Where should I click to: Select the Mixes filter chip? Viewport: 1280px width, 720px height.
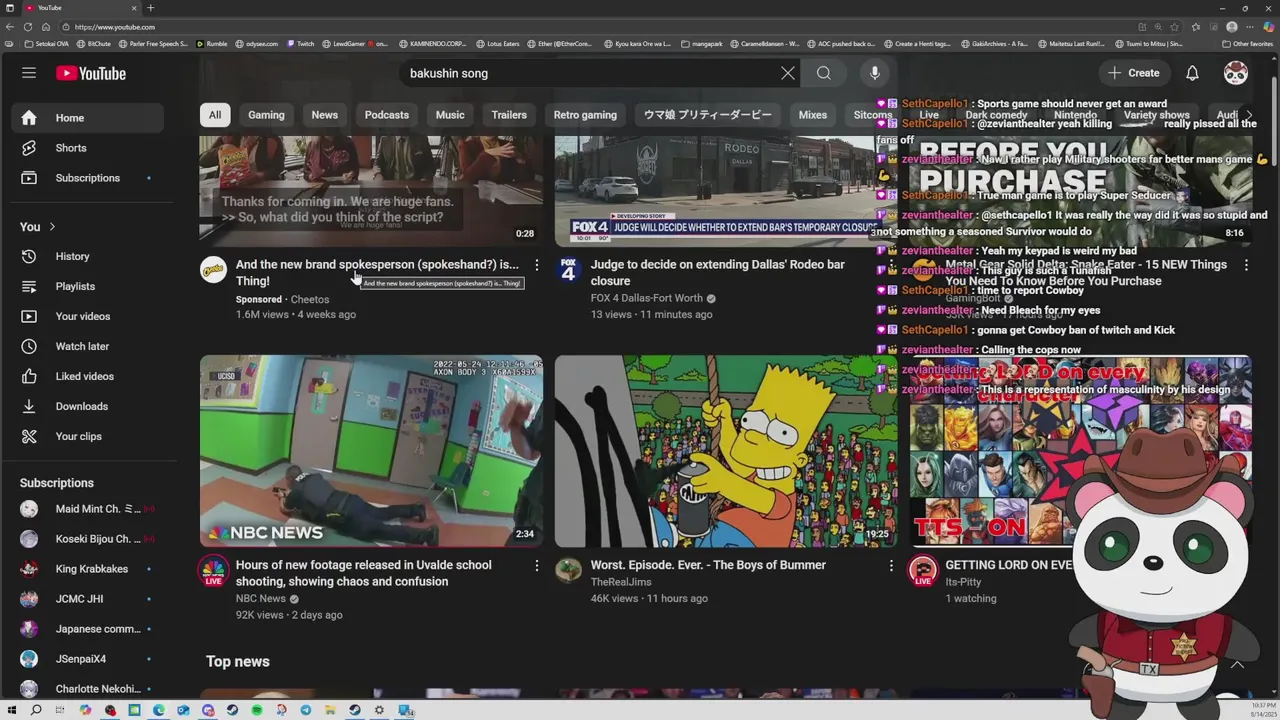(x=812, y=115)
